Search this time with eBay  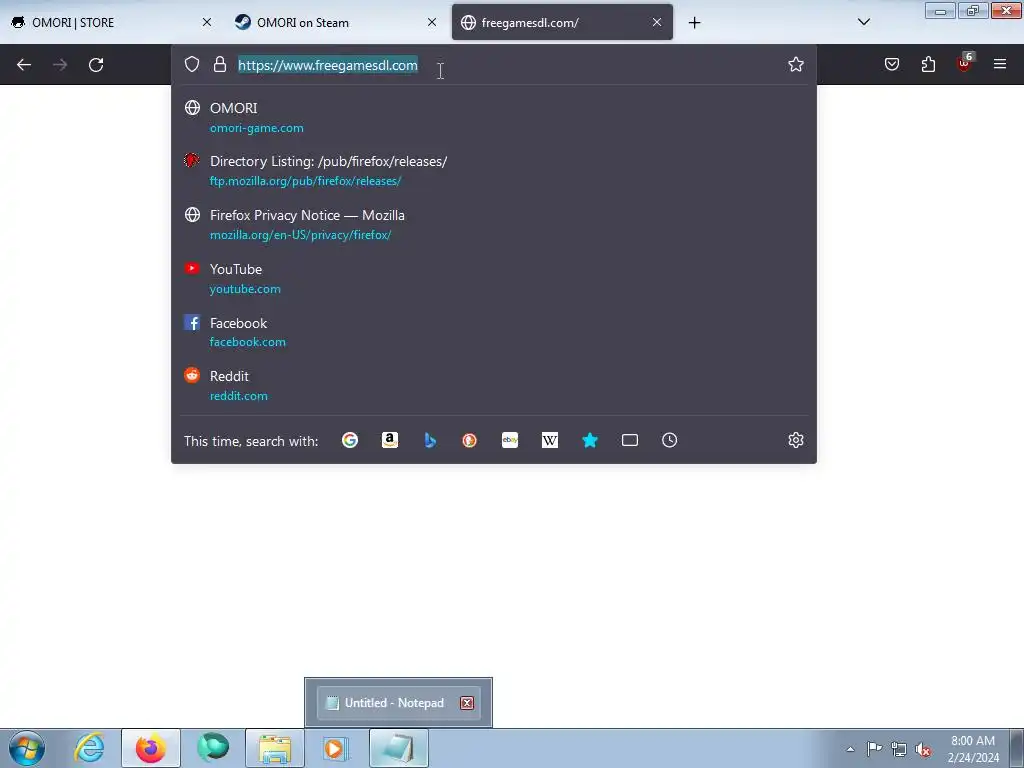coord(510,440)
